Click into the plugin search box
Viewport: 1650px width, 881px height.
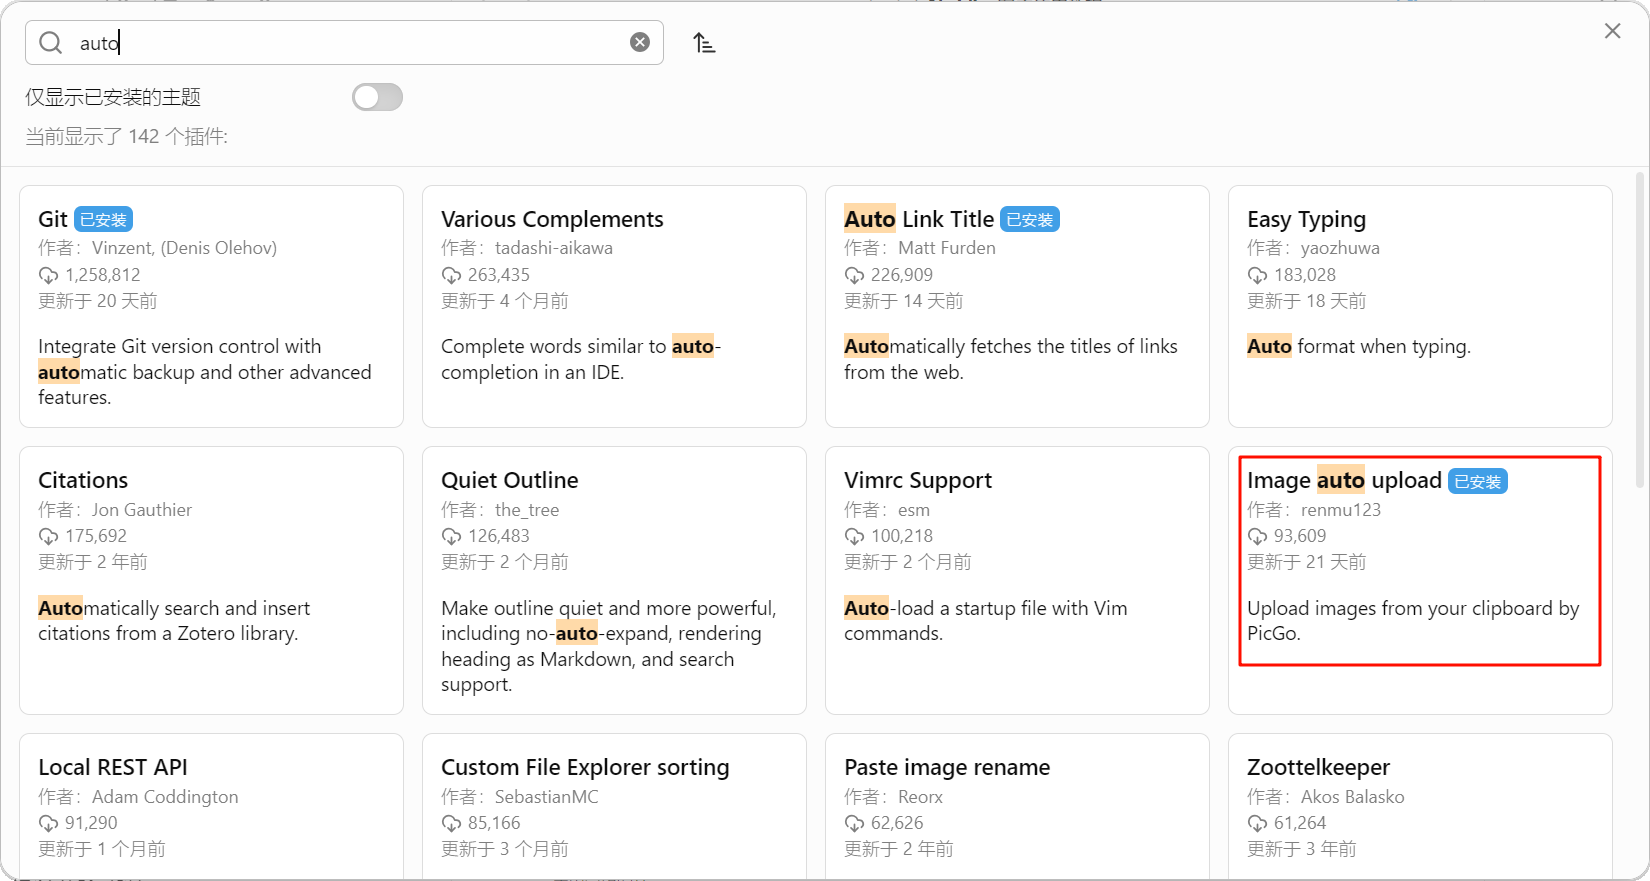(350, 43)
